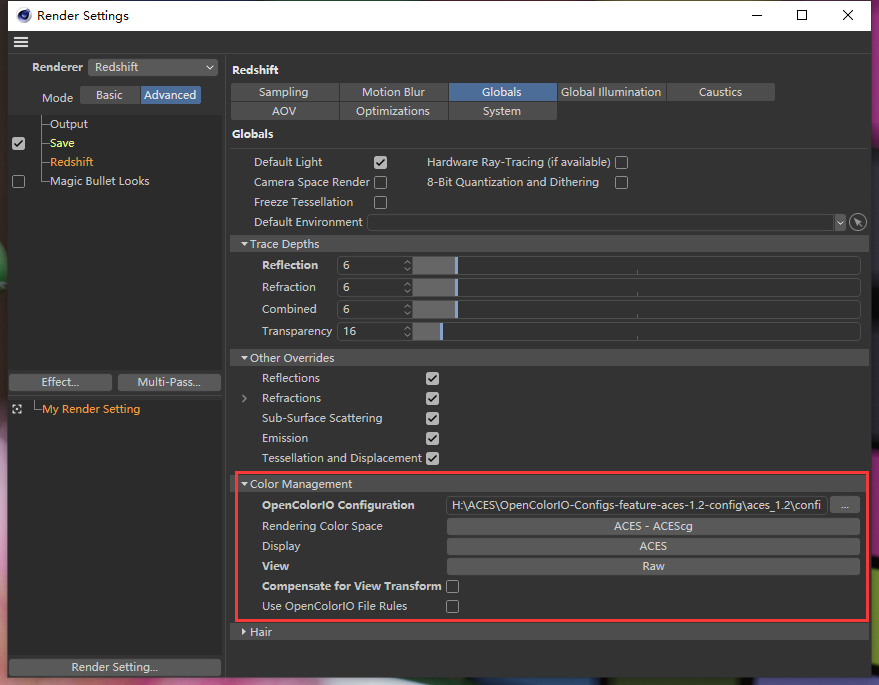
Task: Open the Default Environment dropdown arrow
Action: click(840, 223)
